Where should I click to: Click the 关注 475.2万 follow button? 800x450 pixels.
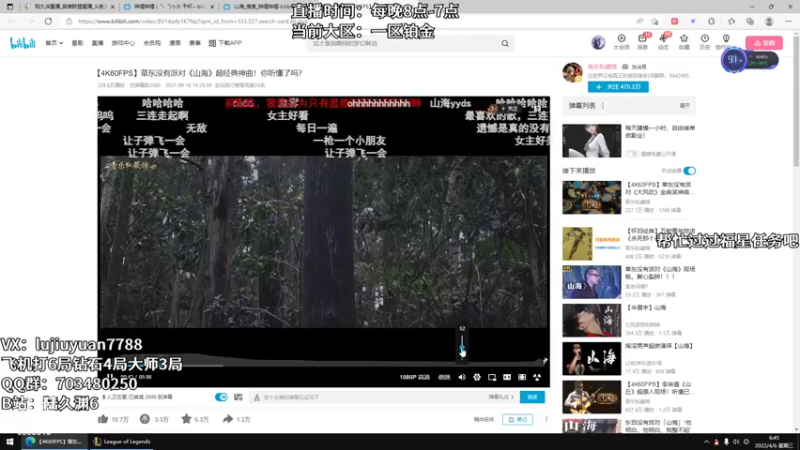coord(618,87)
